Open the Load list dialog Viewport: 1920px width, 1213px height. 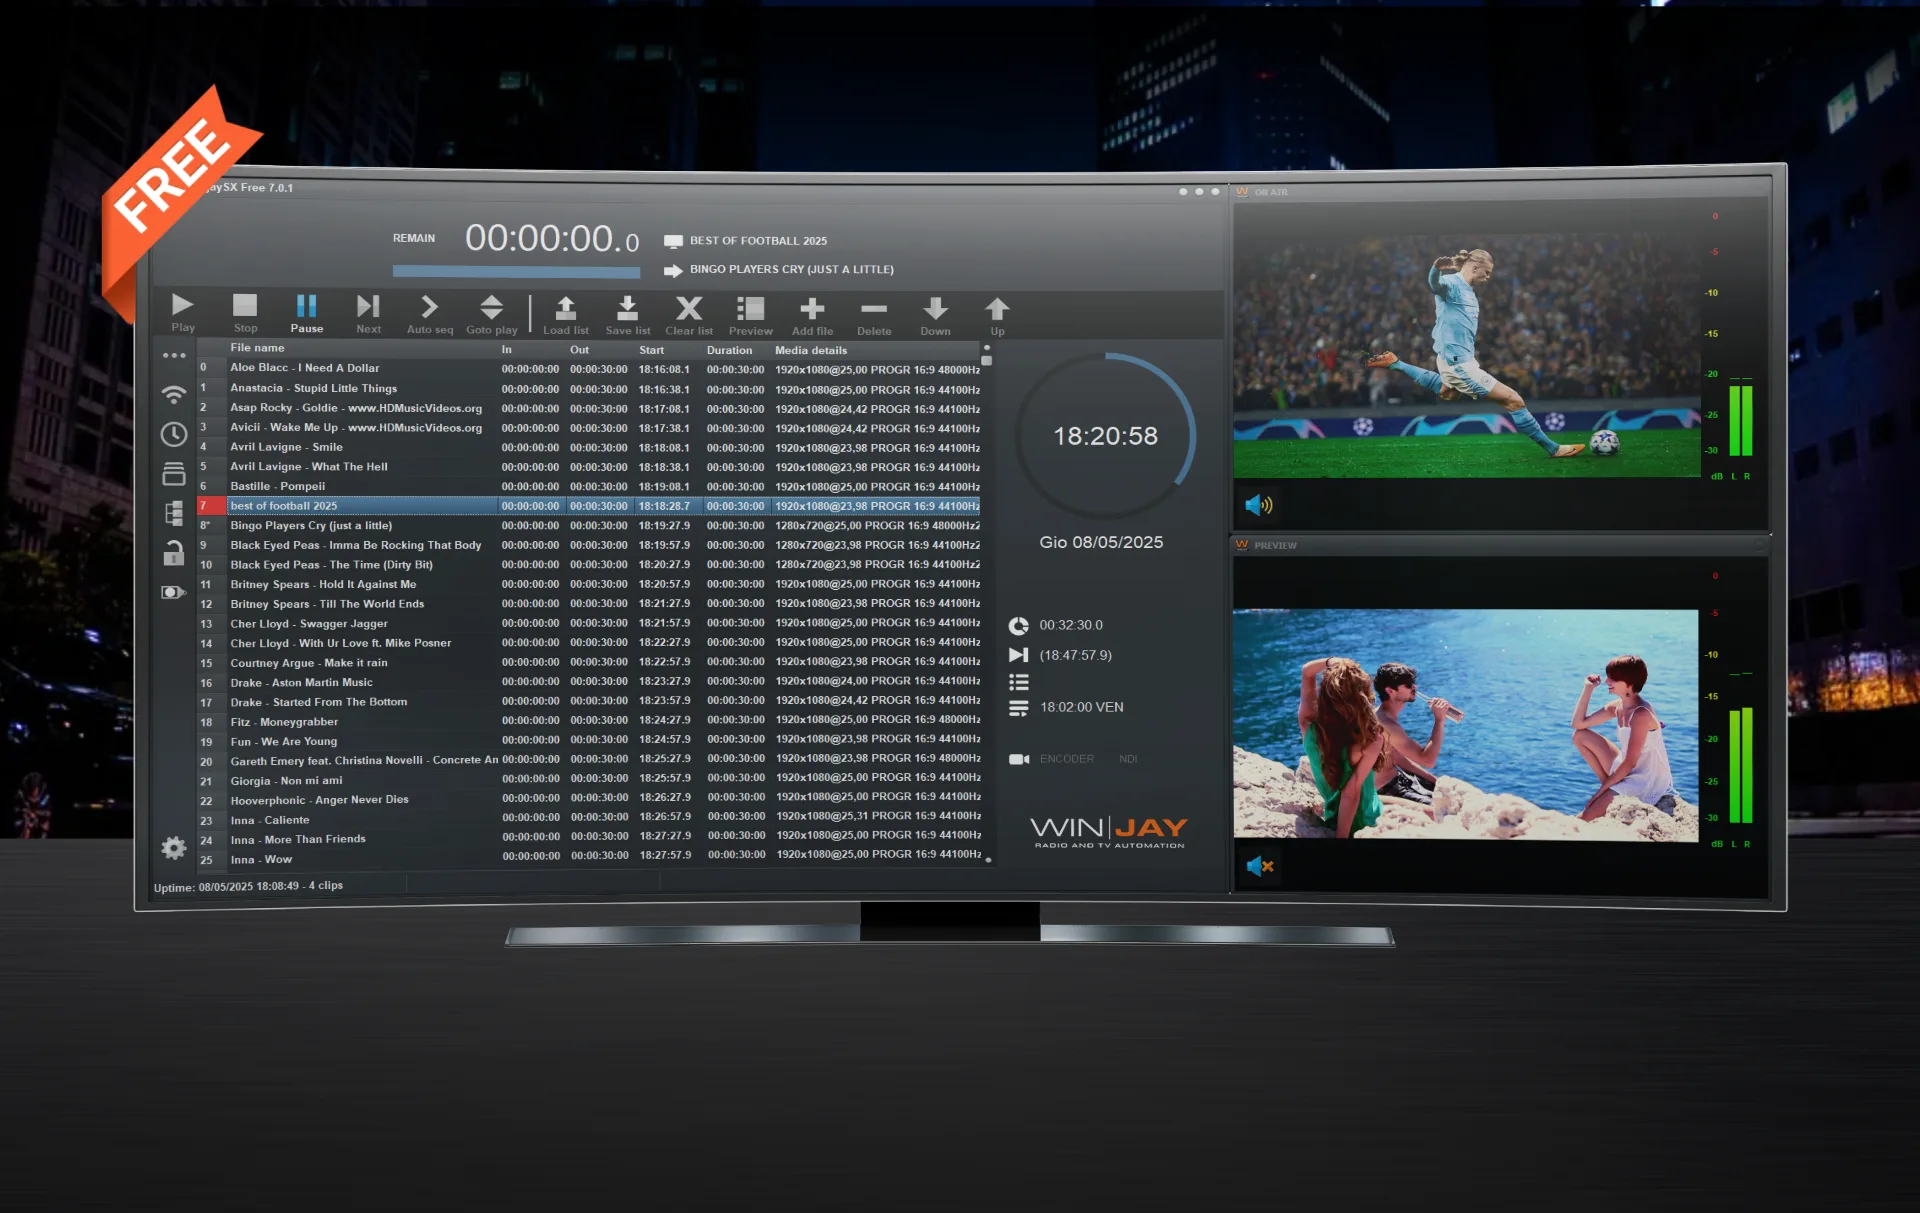click(565, 309)
